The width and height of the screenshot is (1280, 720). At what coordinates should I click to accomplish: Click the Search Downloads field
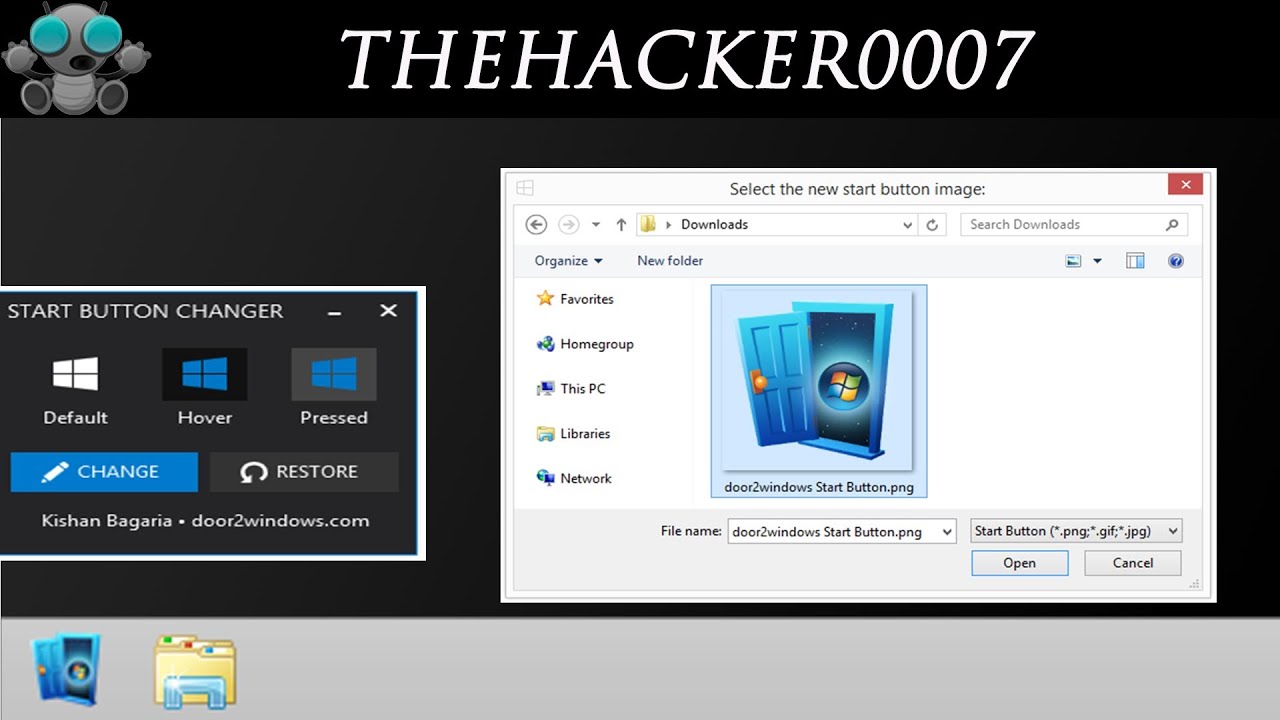pyautogui.click(x=1074, y=225)
